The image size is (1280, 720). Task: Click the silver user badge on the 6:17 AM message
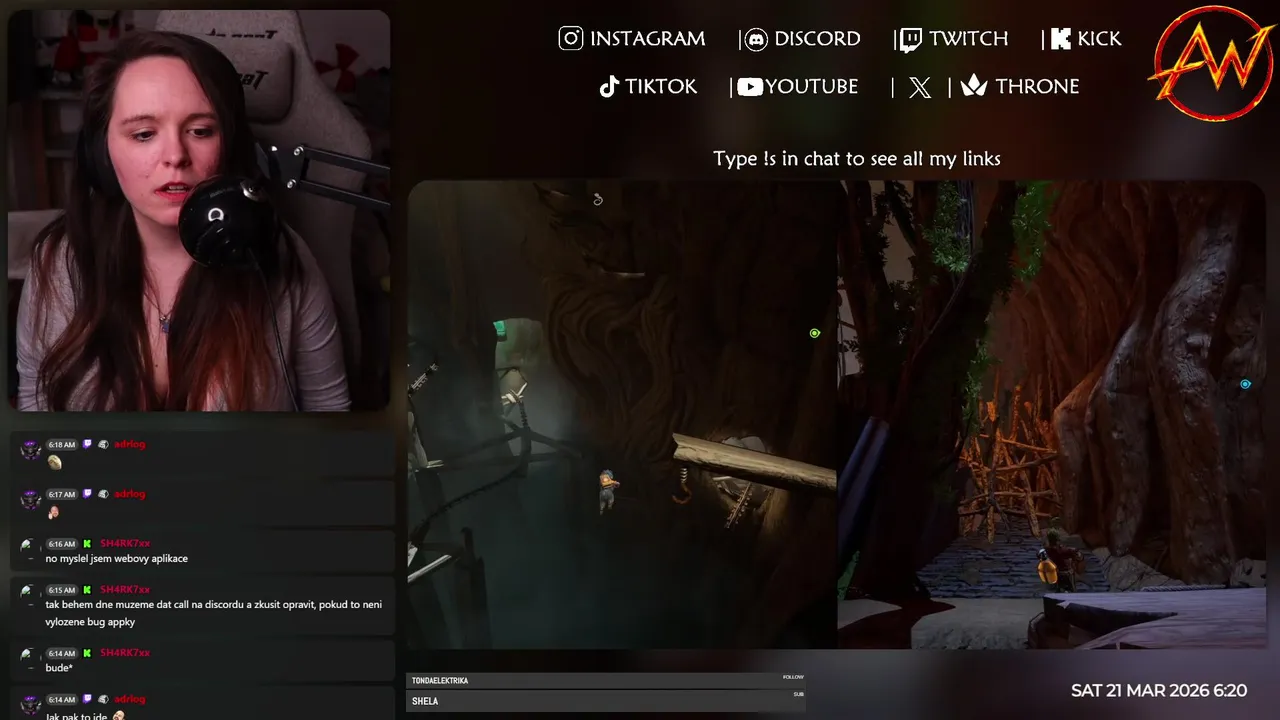coord(103,494)
